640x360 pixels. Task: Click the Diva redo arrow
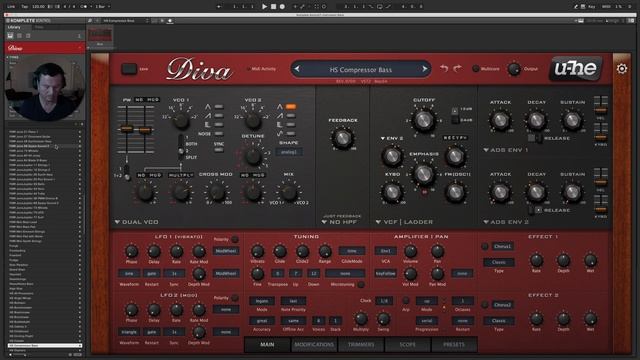click(x=458, y=68)
